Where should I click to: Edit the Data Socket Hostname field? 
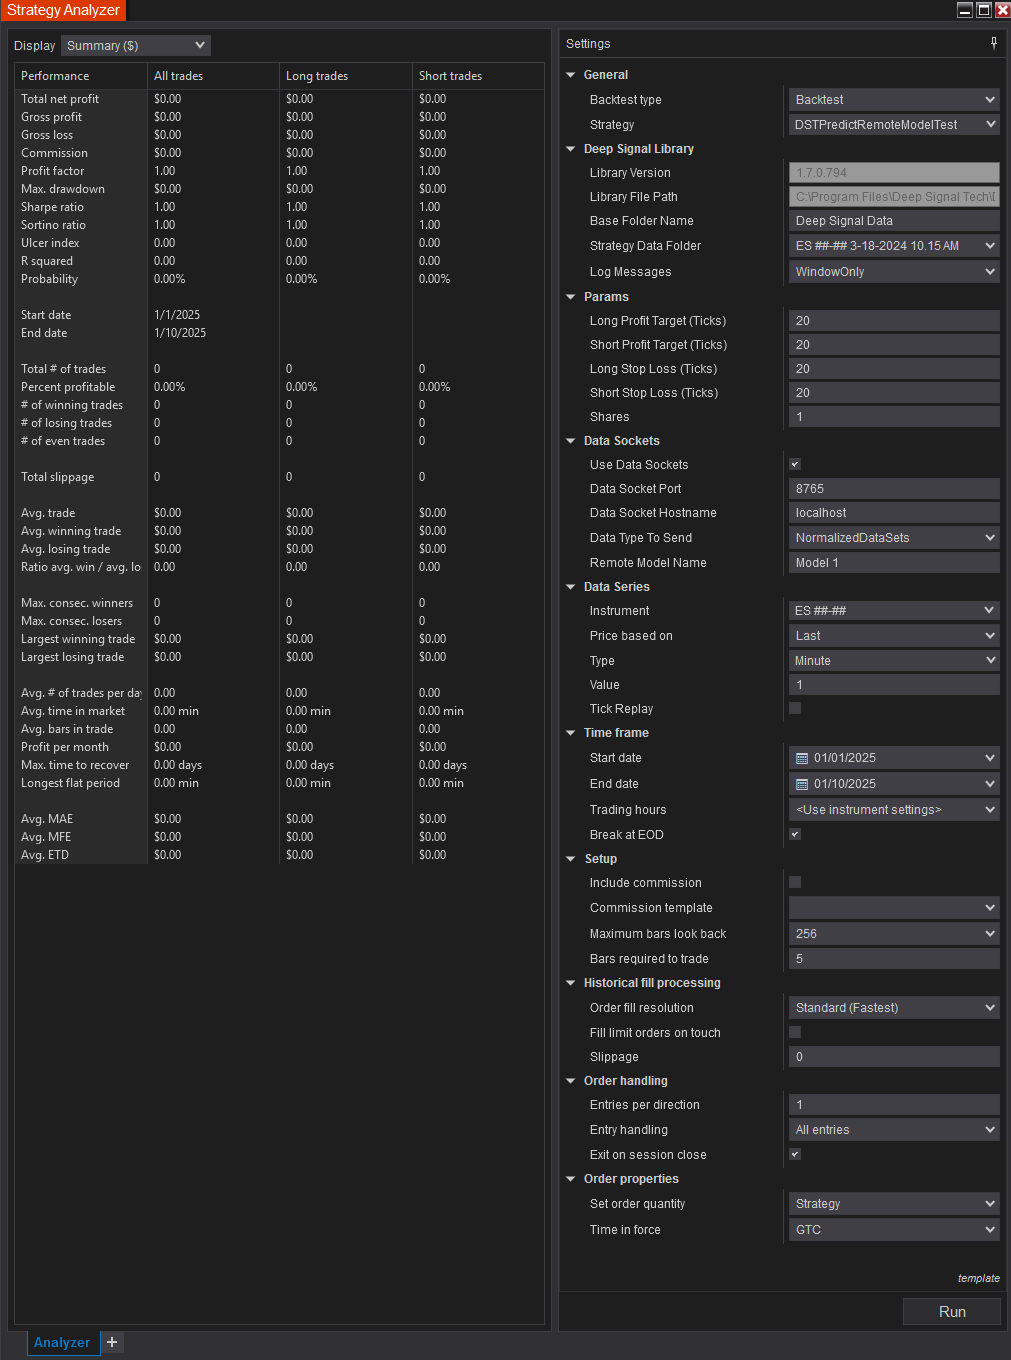pyautogui.click(x=894, y=513)
